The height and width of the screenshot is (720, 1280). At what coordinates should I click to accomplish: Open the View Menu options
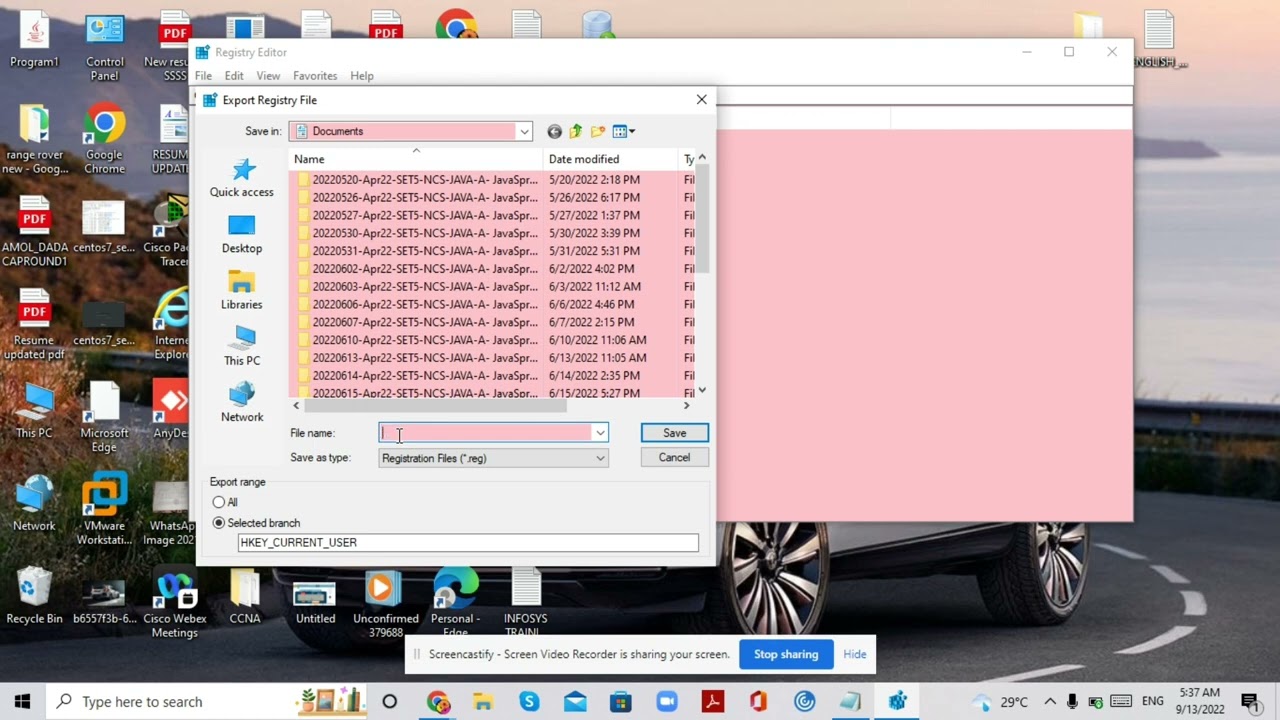coord(624,131)
